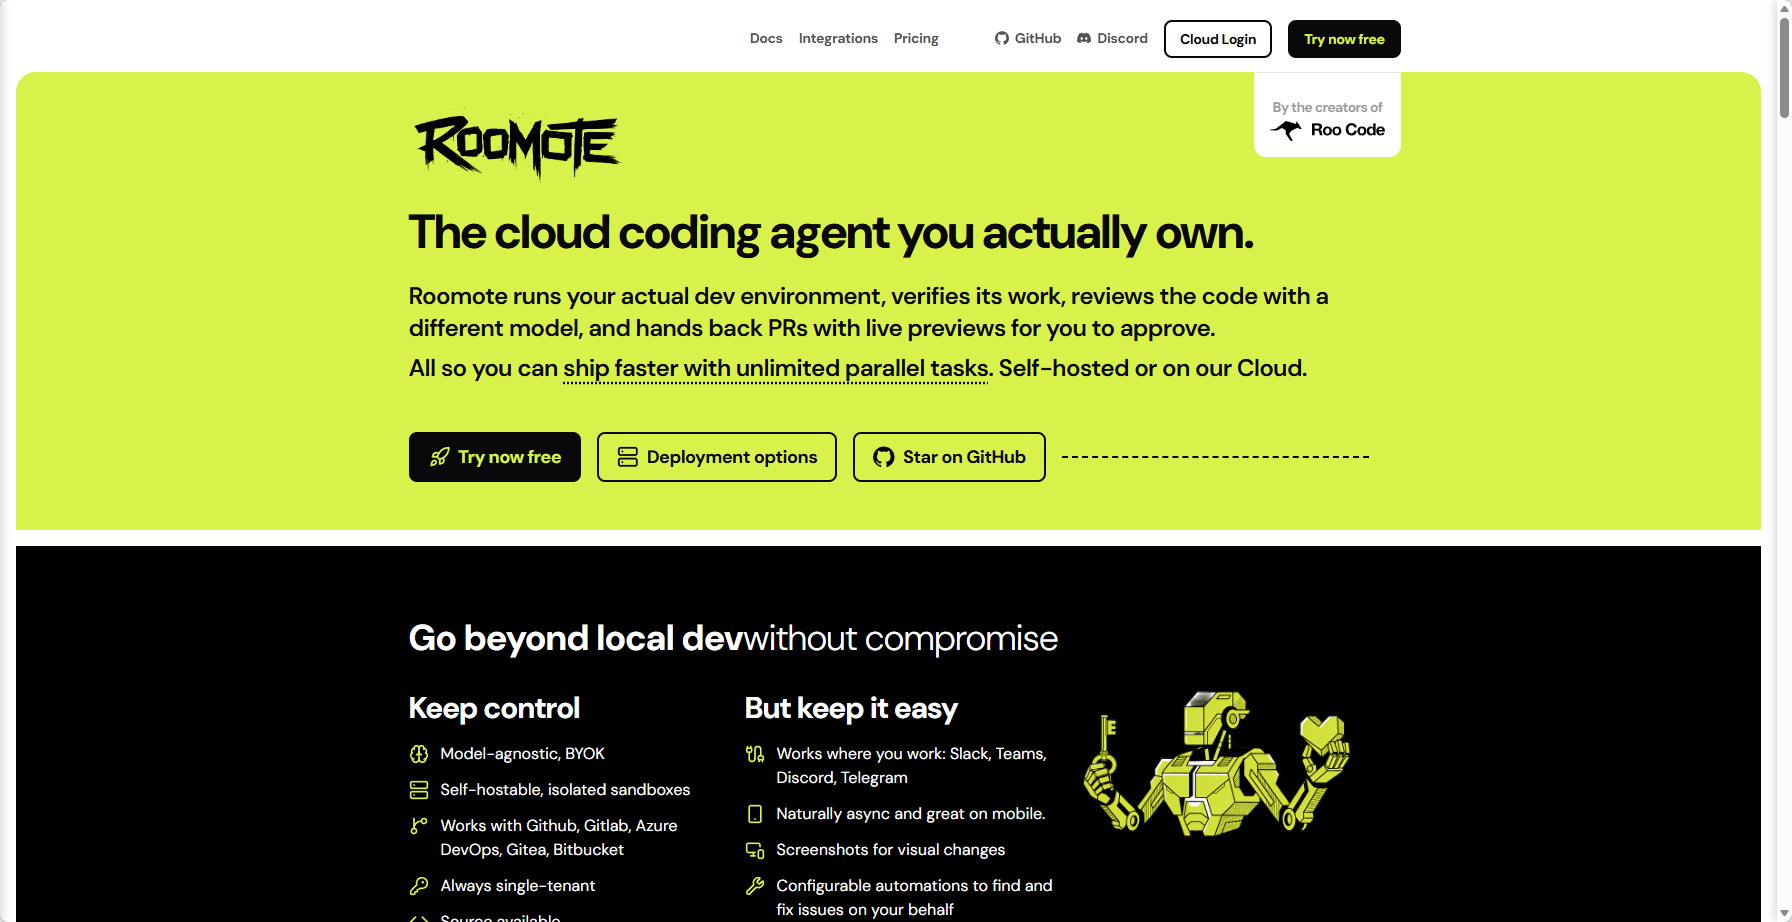Click the 'But keep it easy' heading
The height and width of the screenshot is (922, 1792).
pos(851,708)
